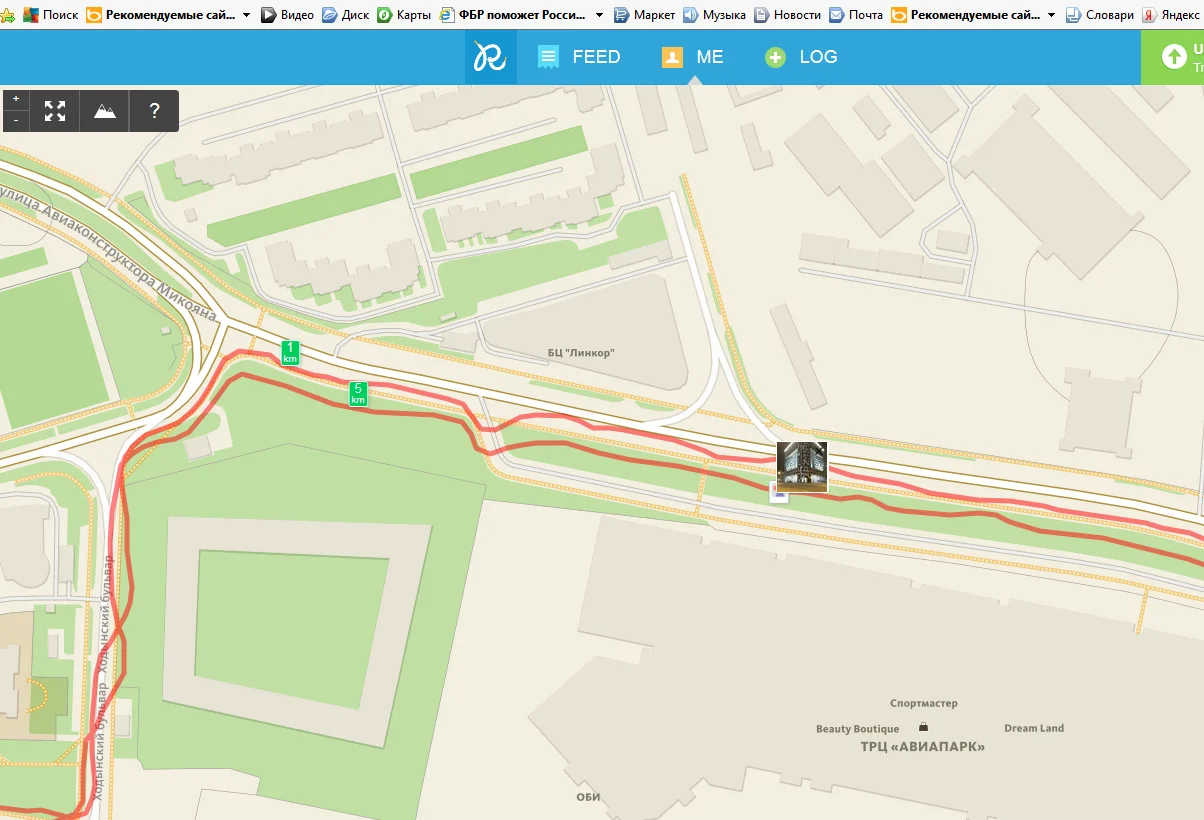Click the ОБИ label on map
The image size is (1204, 820).
(x=588, y=797)
